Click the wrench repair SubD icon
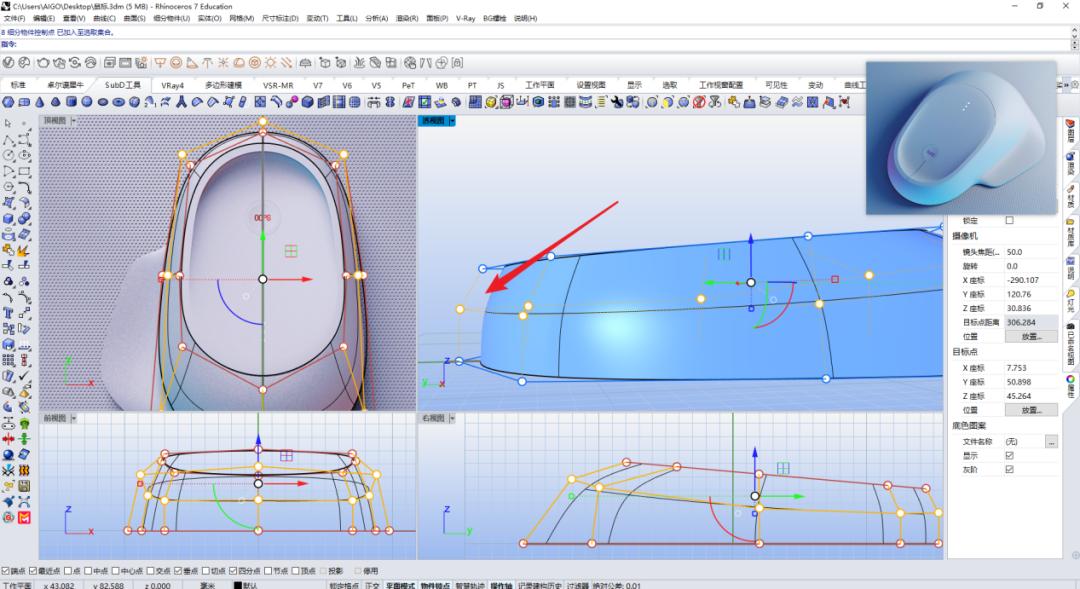This screenshot has width=1080, height=589. [617, 102]
